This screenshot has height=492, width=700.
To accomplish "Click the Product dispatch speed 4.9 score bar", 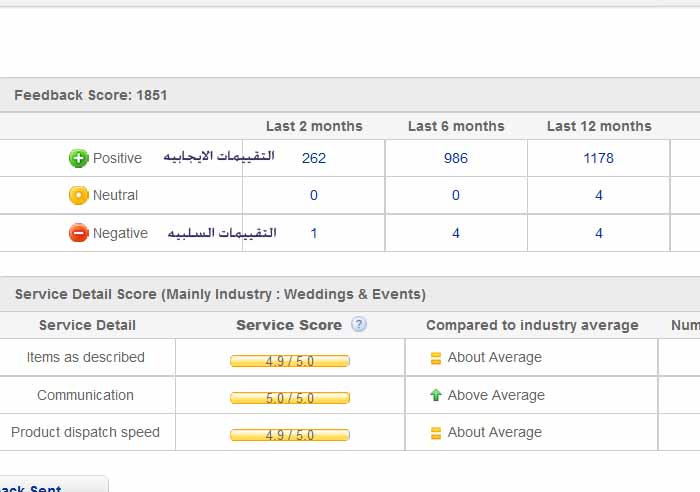I will pyautogui.click(x=290, y=435).
